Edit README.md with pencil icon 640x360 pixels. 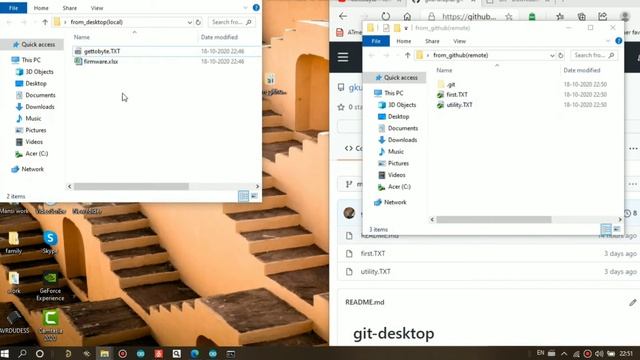(632, 302)
